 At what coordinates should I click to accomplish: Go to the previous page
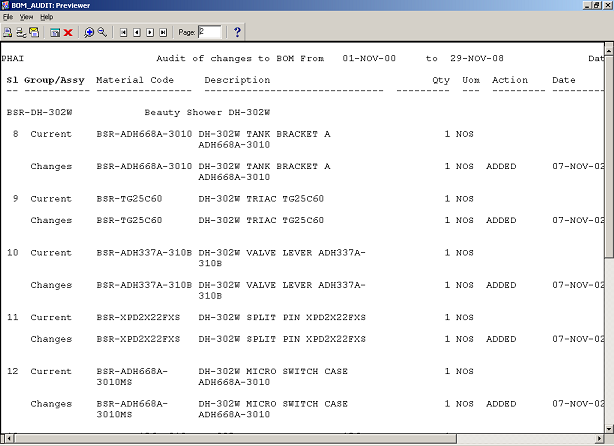pyautogui.click(x=136, y=32)
